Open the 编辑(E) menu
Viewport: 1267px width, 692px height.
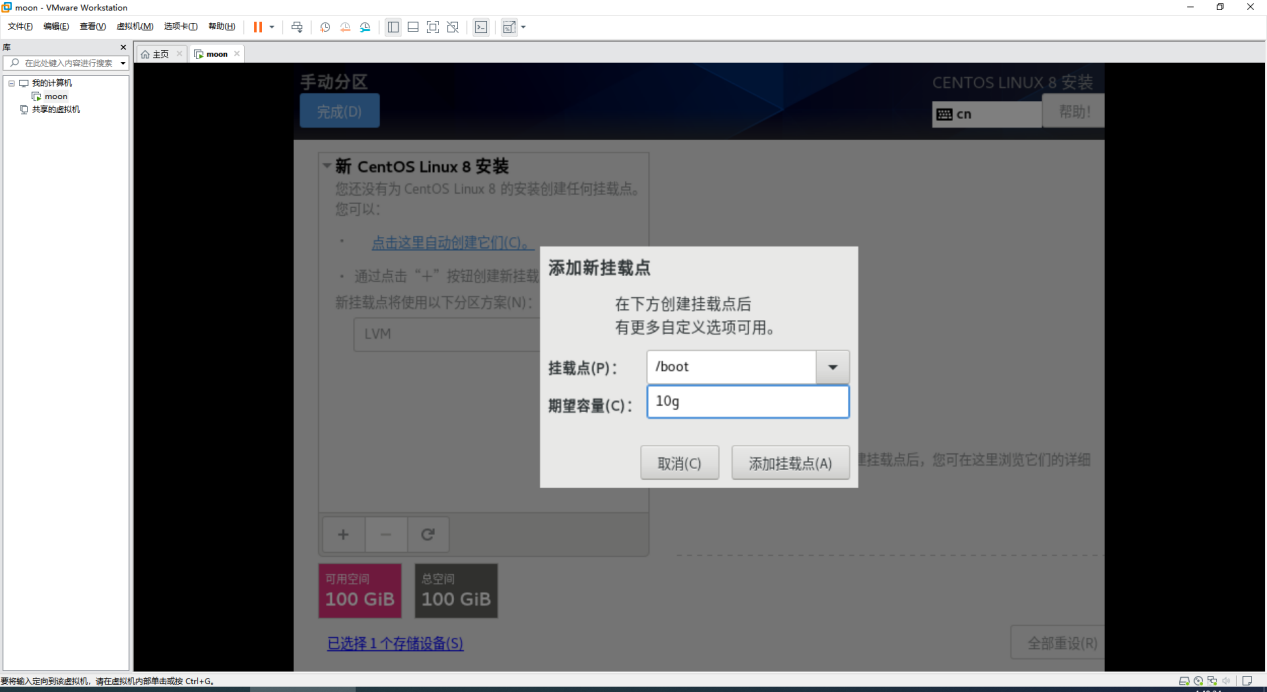[56, 27]
